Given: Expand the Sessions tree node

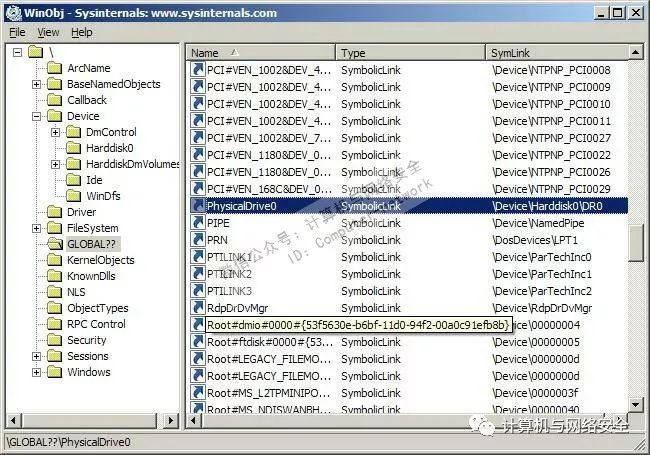Looking at the screenshot, I should (x=36, y=356).
